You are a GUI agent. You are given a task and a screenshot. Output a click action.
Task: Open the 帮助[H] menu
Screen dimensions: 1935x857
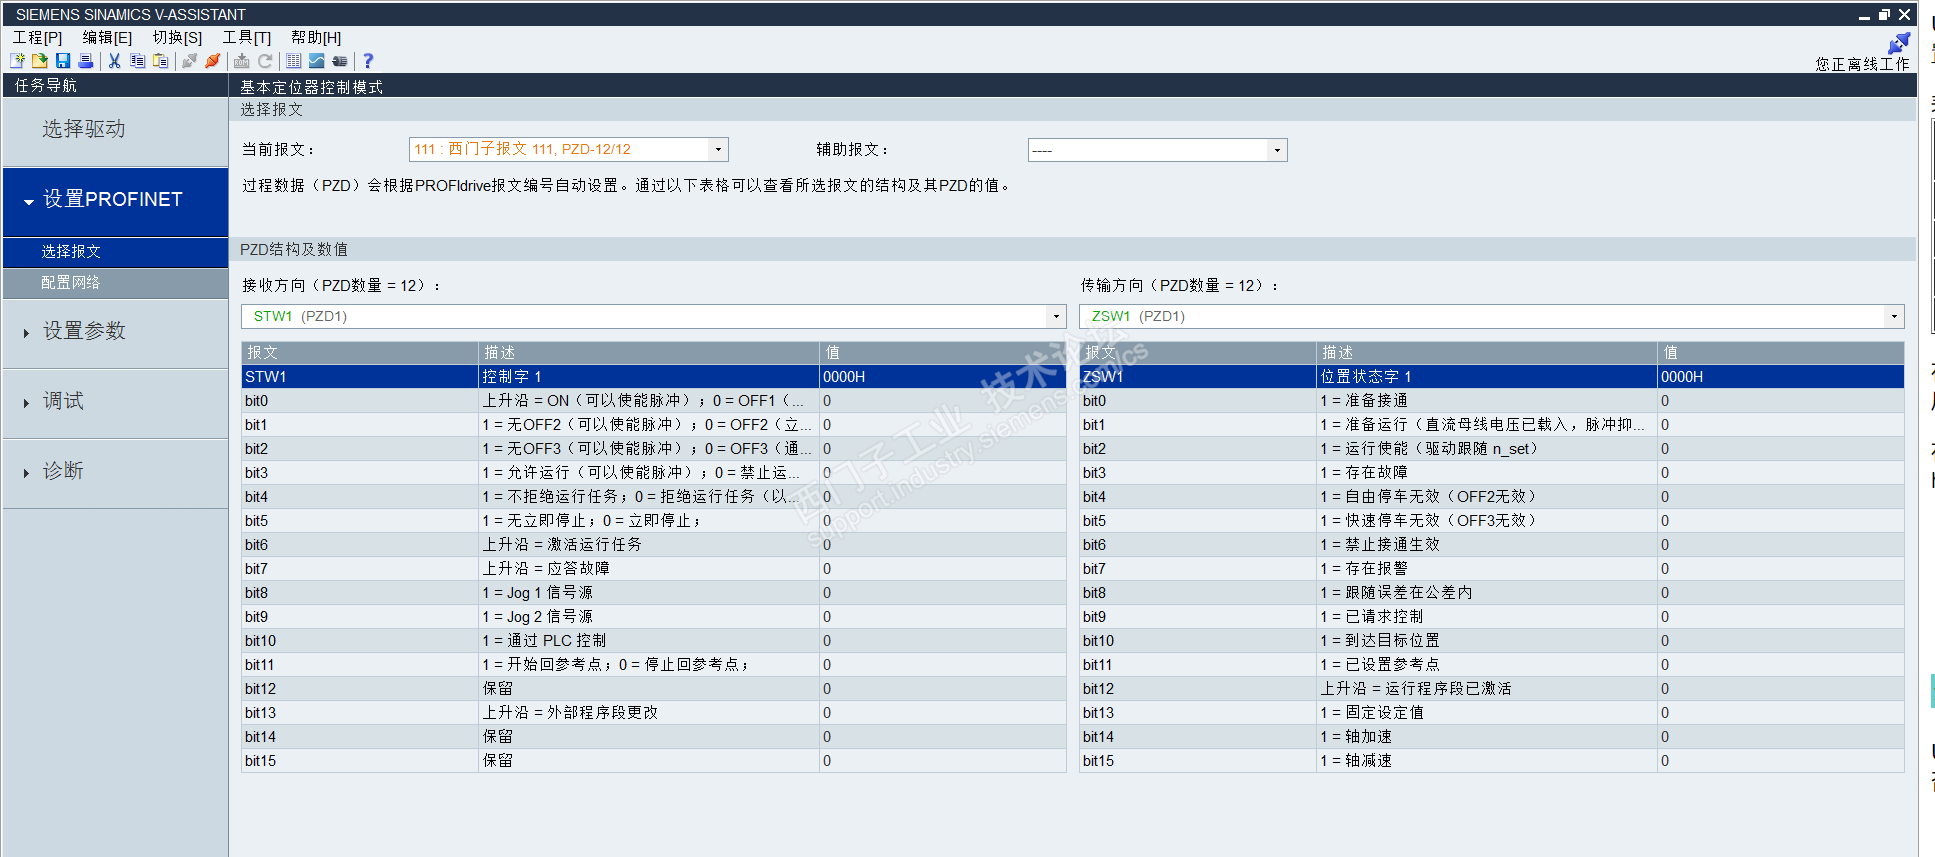[x=316, y=37]
